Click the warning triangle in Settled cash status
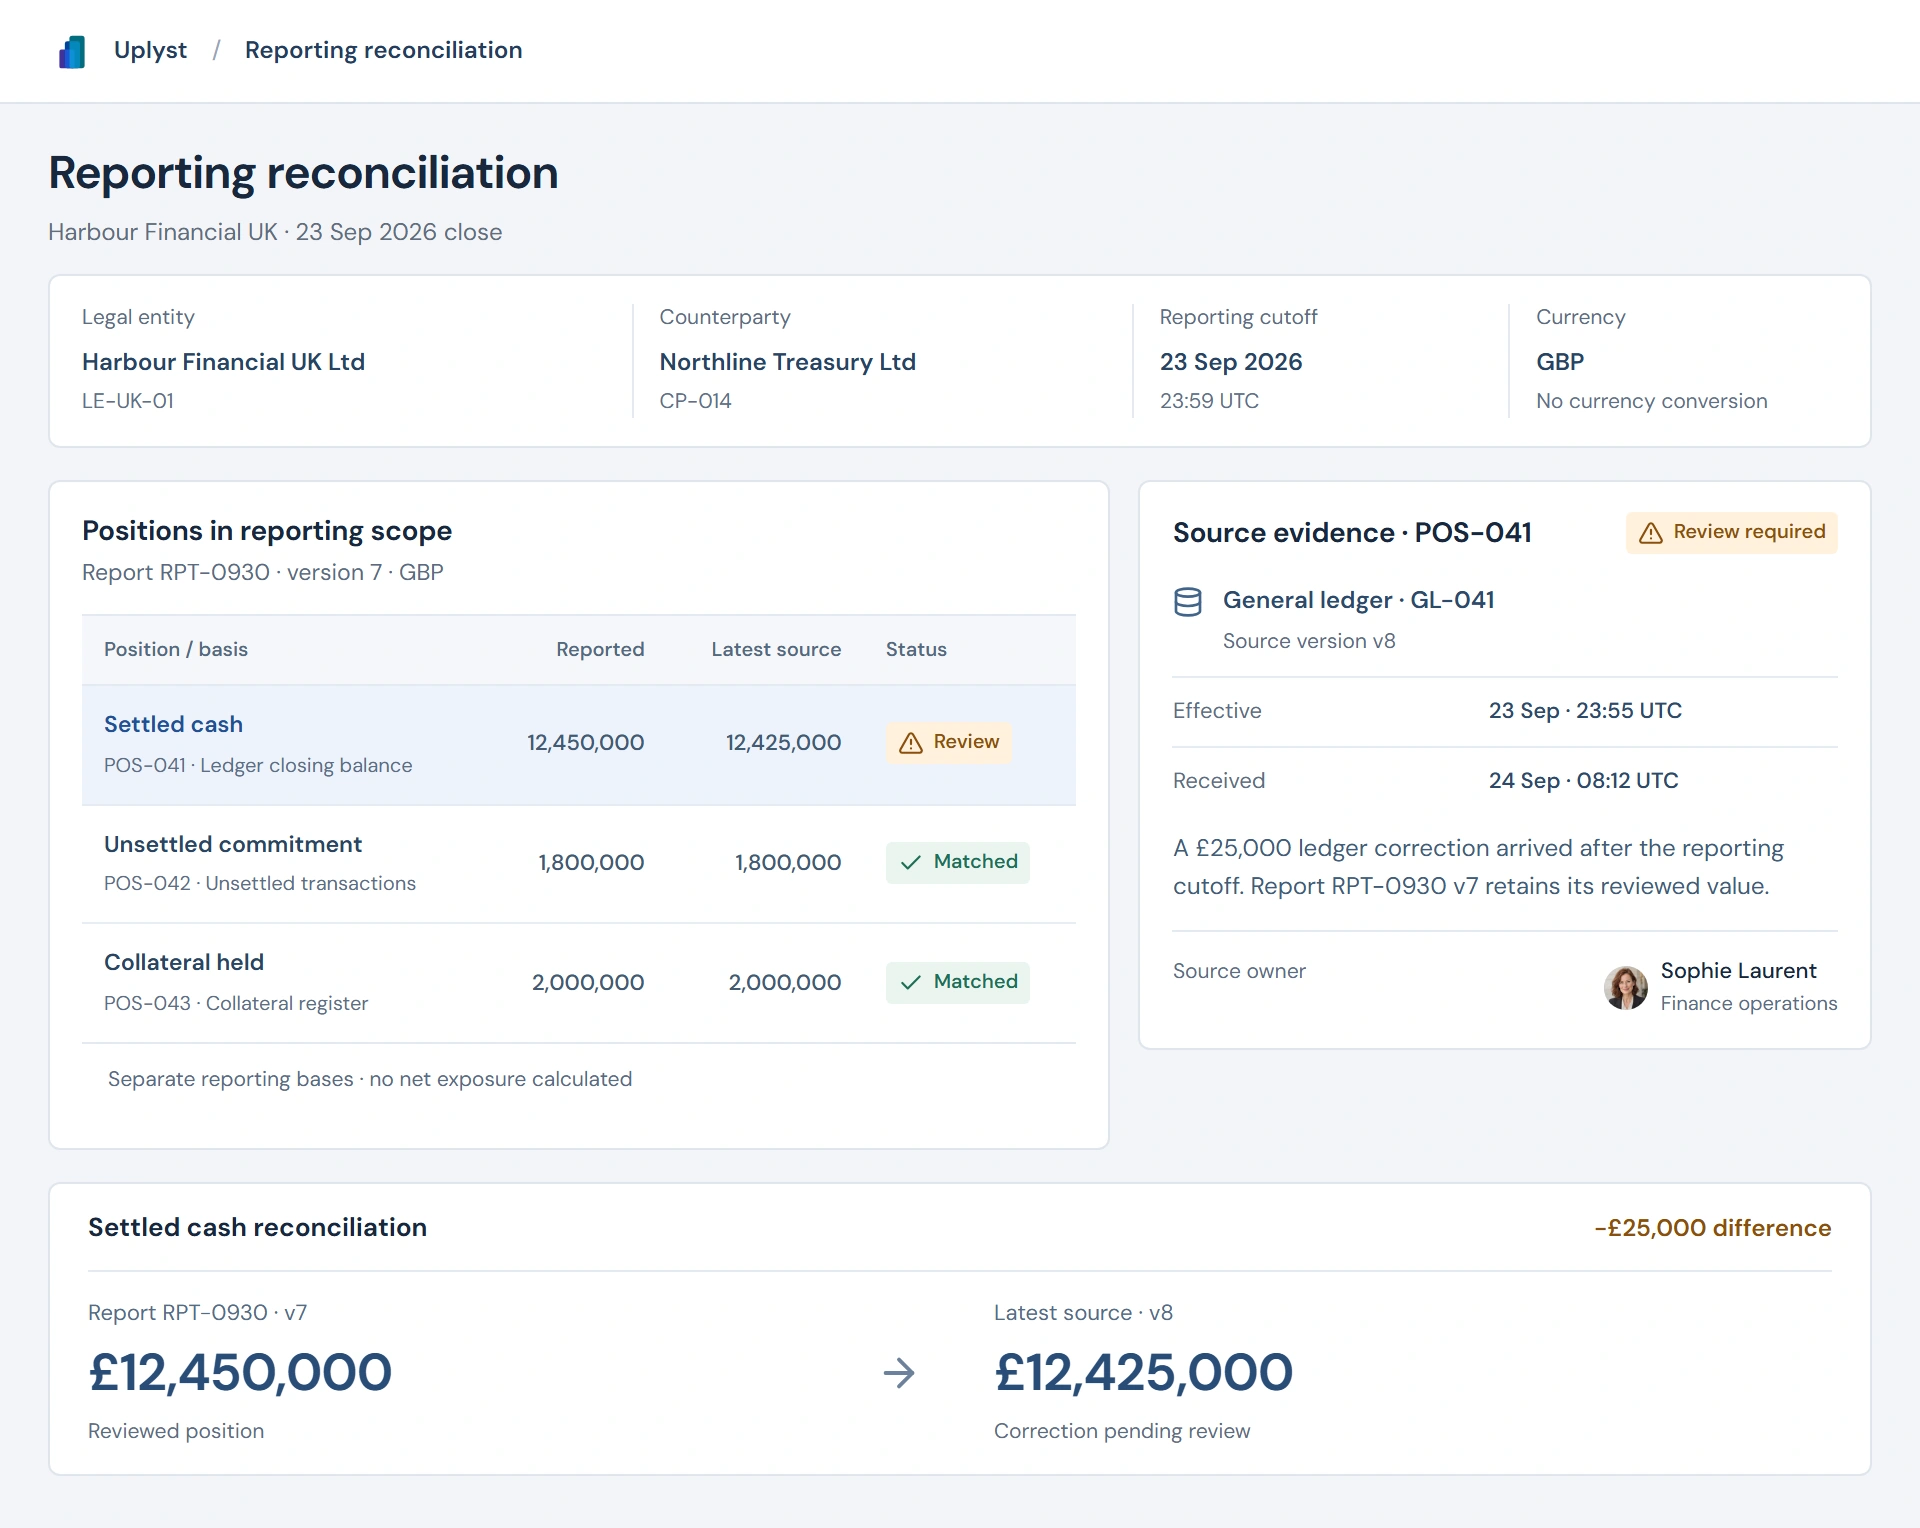 pos(911,743)
